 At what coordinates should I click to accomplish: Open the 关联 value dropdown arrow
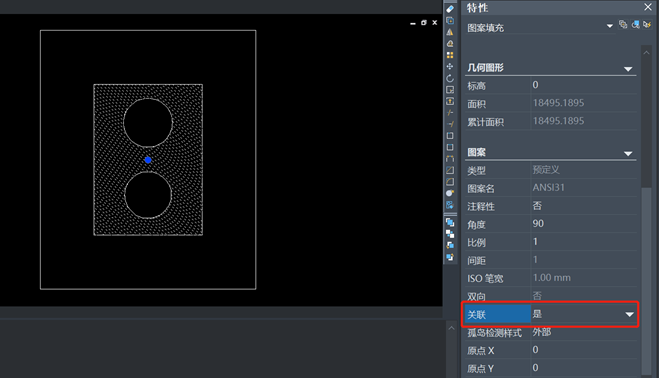click(629, 315)
